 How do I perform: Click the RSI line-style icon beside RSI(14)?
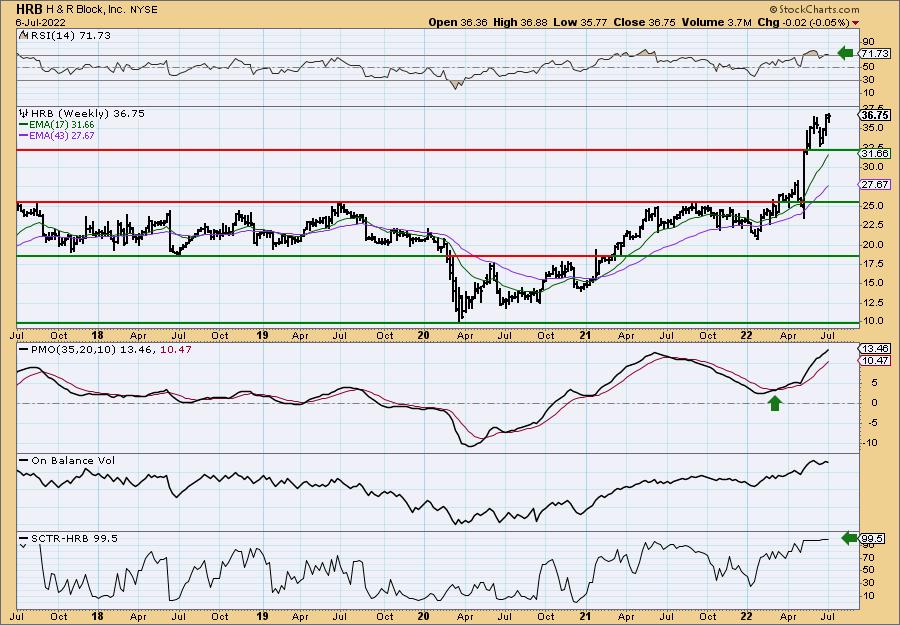23,35
